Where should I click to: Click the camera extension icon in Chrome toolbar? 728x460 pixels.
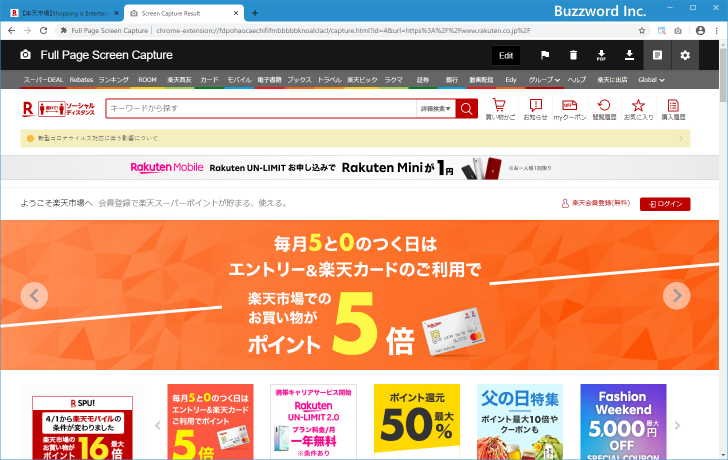click(678, 31)
